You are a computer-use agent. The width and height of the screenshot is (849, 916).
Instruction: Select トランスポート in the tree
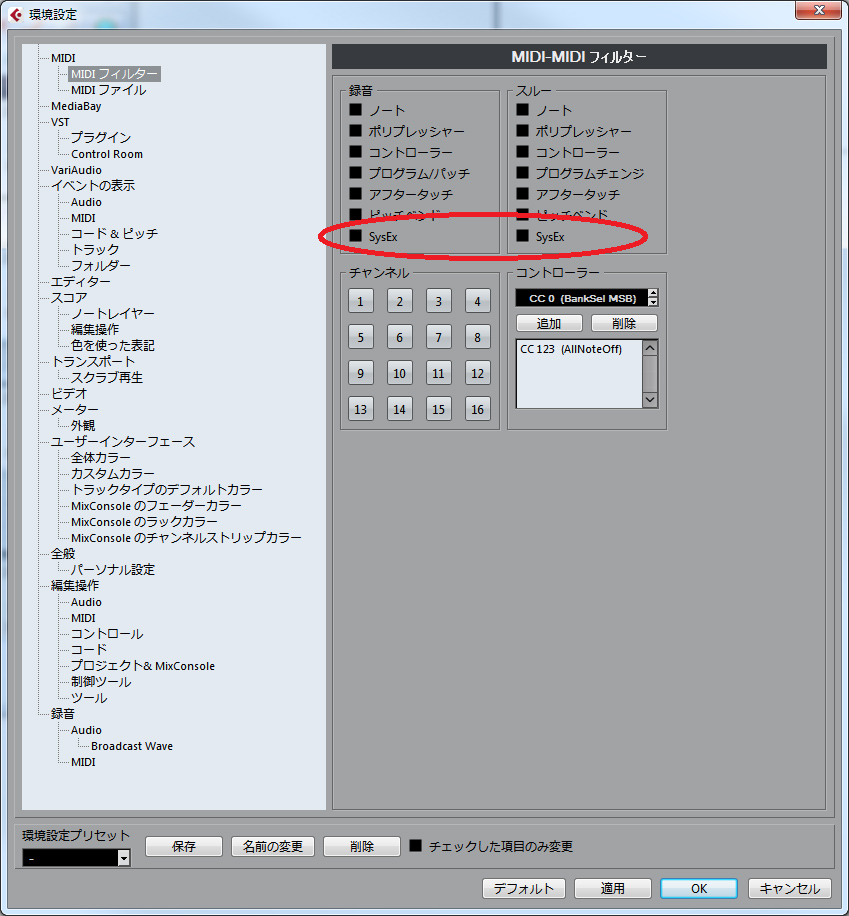93,362
